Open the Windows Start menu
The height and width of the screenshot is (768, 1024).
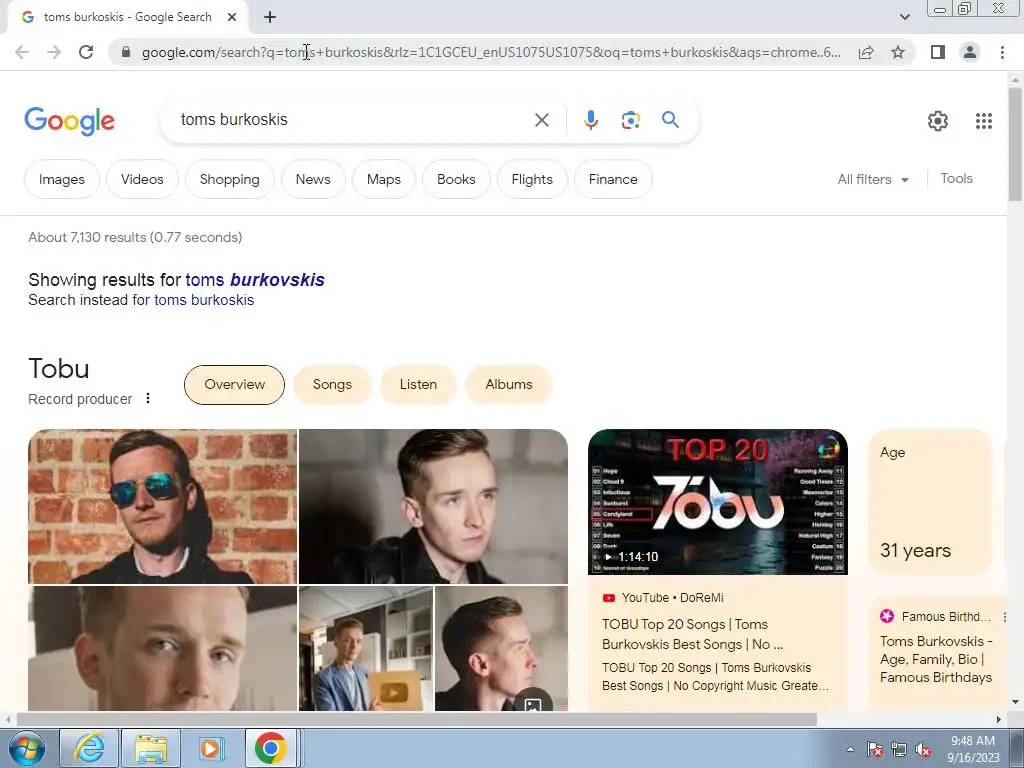26,748
